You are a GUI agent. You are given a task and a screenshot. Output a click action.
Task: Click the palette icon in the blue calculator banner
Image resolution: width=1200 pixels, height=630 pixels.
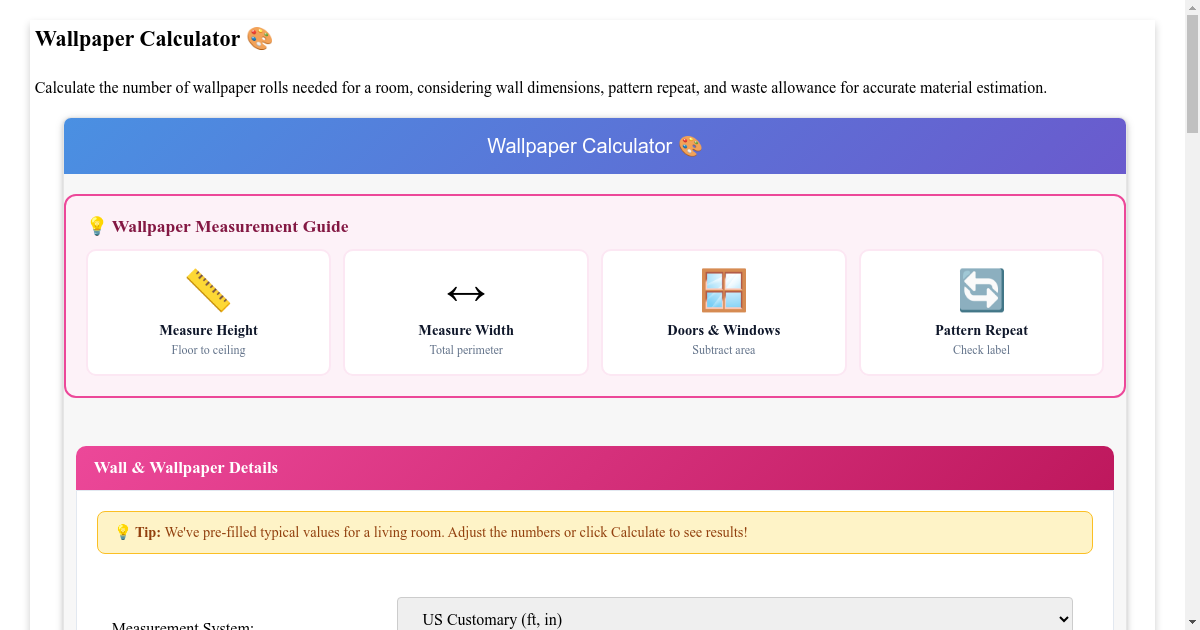(x=691, y=145)
